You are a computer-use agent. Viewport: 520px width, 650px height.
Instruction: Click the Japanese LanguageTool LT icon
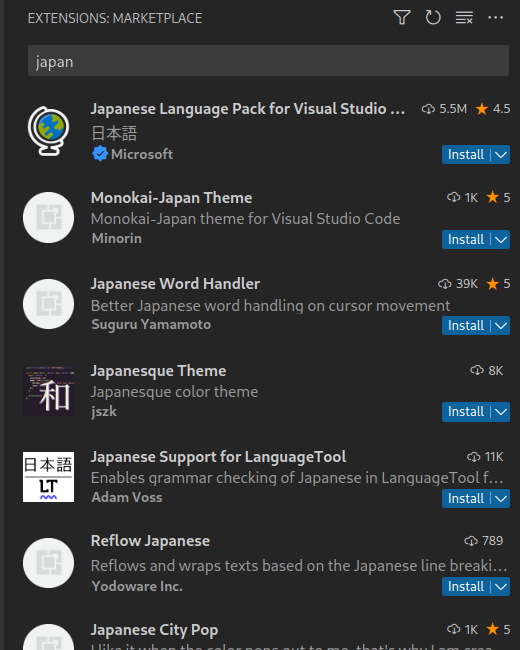tap(49, 477)
